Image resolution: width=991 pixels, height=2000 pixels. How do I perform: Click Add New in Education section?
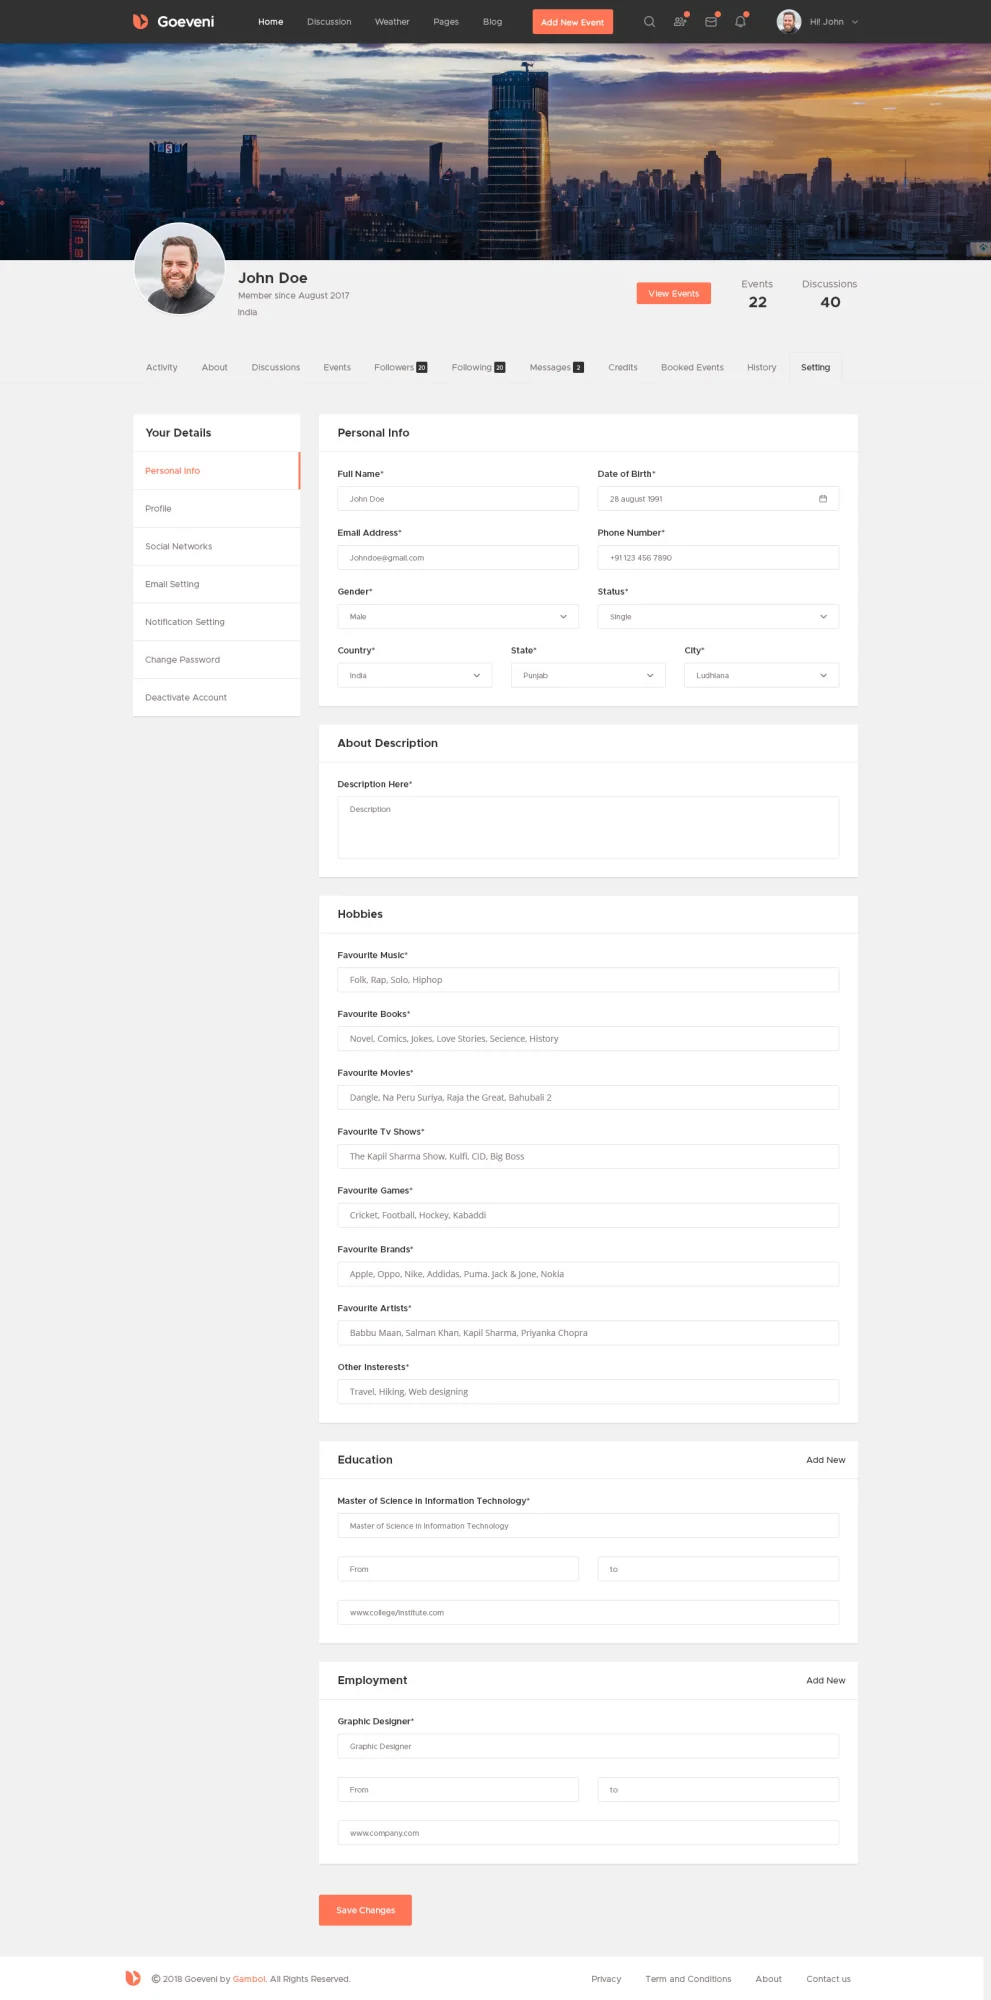pos(825,1460)
